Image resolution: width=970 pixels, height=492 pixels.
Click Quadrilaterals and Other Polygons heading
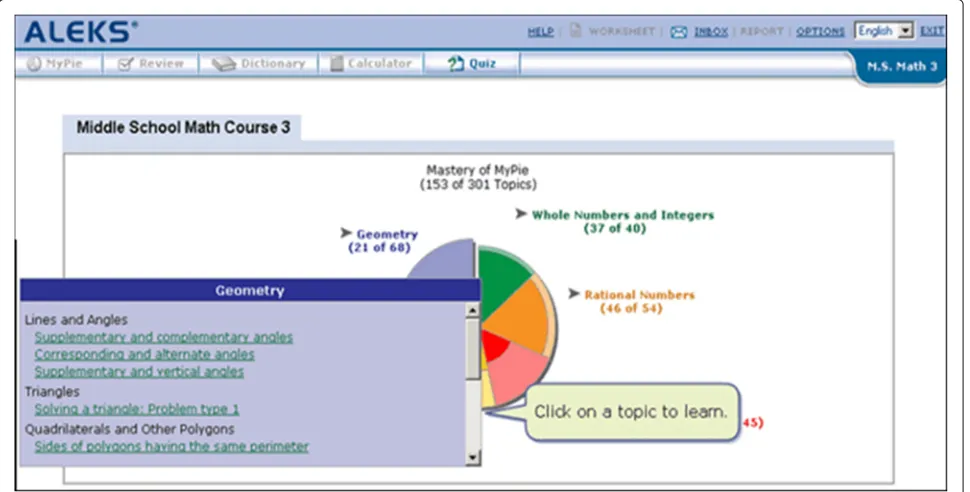click(129, 429)
